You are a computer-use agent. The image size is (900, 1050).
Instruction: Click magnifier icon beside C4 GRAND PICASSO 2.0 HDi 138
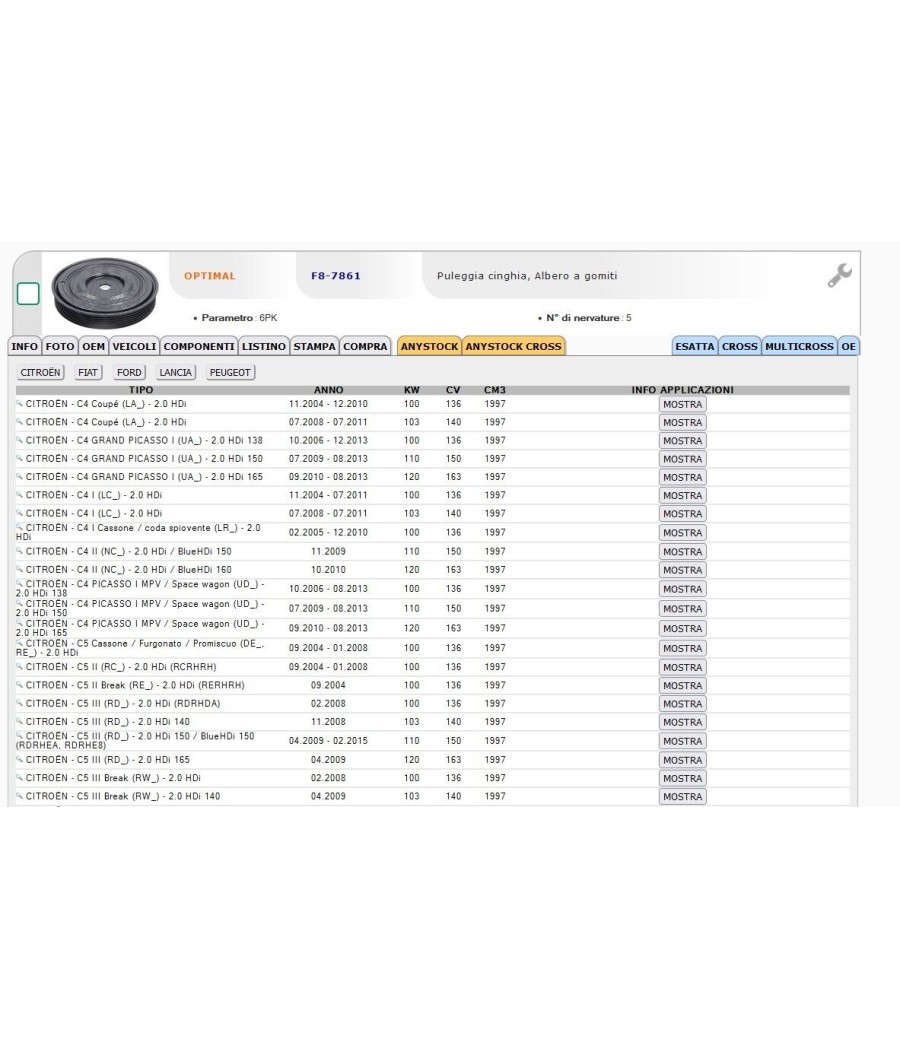pyautogui.click(x=19, y=440)
